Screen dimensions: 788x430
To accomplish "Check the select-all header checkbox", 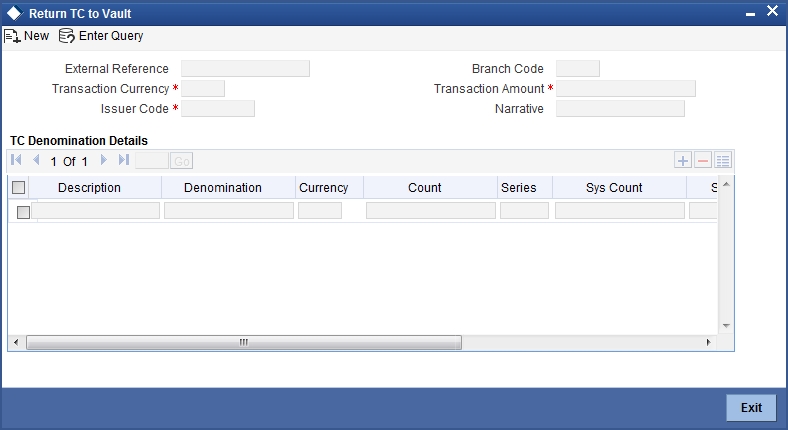I will point(19,187).
